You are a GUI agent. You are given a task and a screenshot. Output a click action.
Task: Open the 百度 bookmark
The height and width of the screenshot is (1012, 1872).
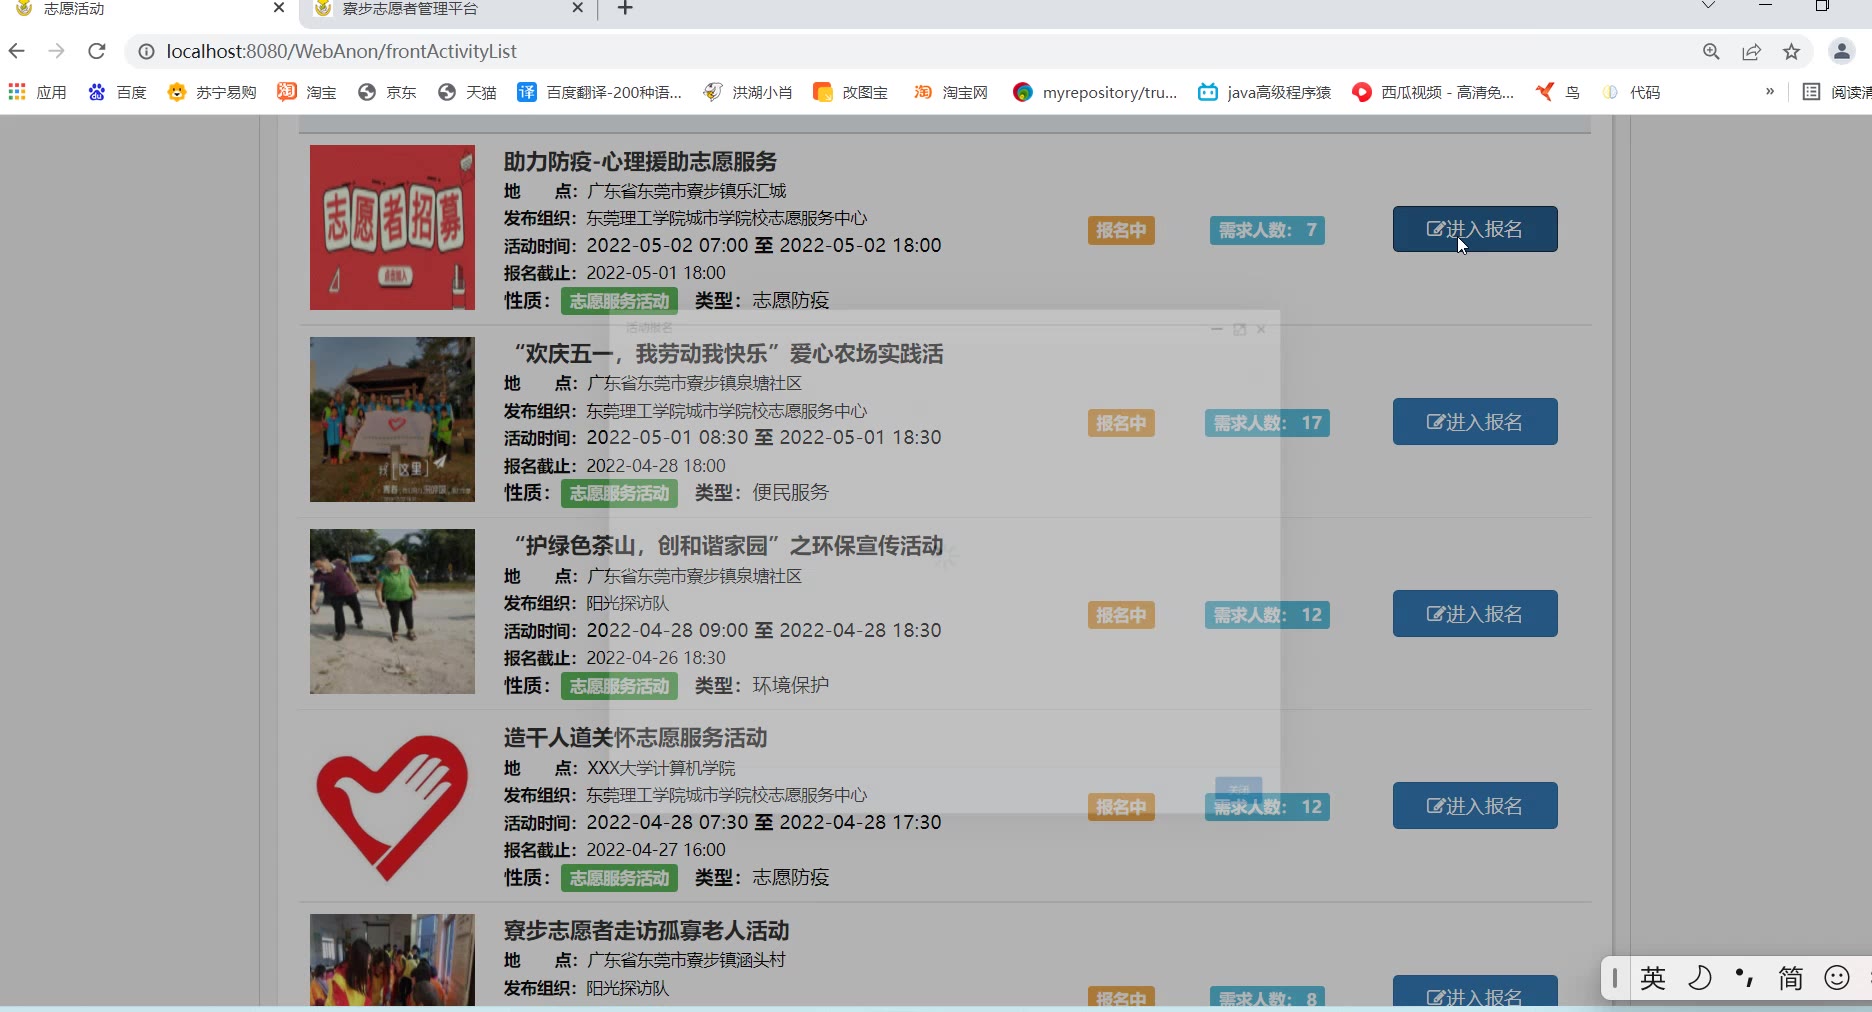(x=117, y=92)
